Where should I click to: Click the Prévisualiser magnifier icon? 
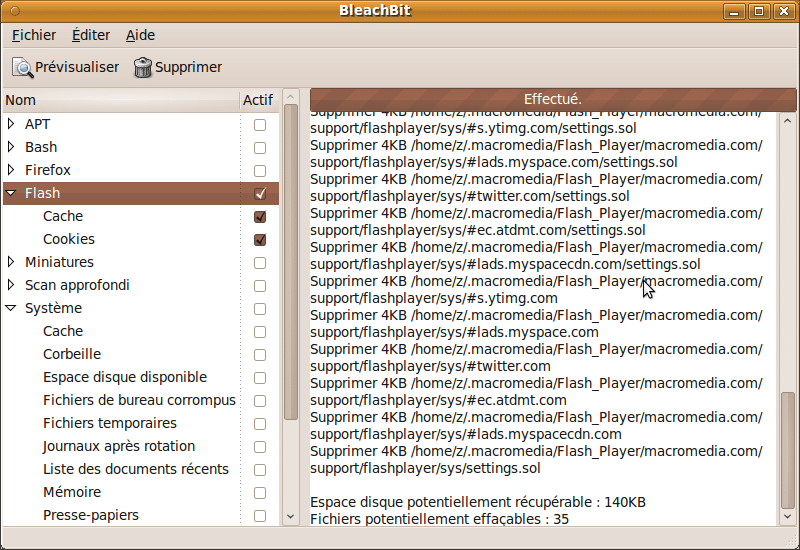click(22, 67)
